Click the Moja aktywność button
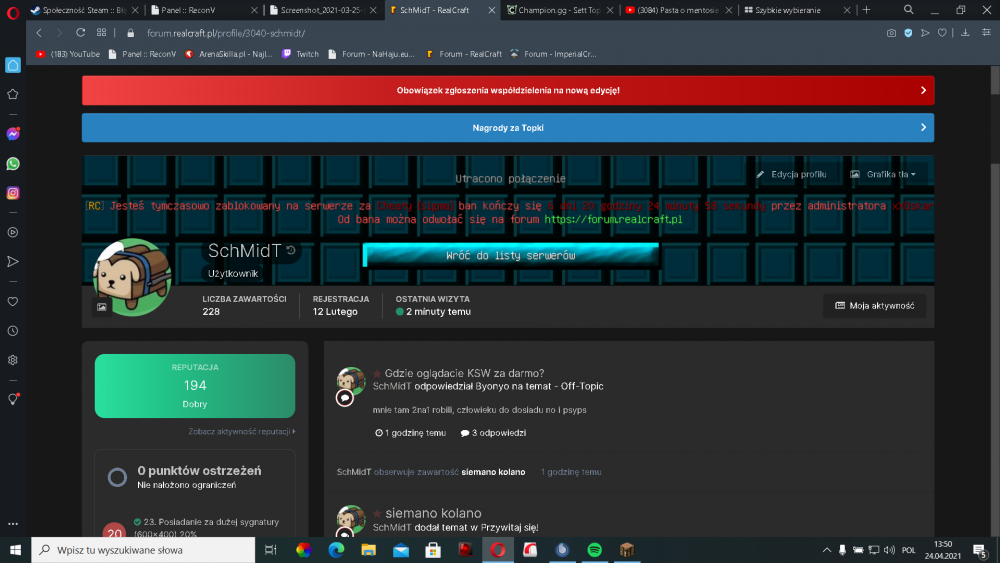The image size is (1000, 563). tap(874, 306)
